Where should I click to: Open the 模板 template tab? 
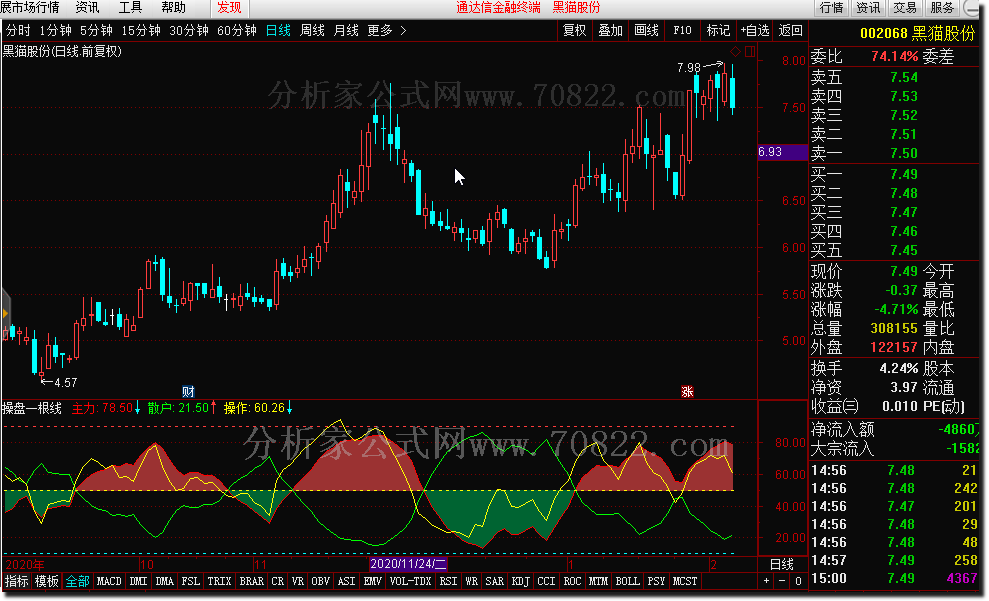click(x=47, y=581)
